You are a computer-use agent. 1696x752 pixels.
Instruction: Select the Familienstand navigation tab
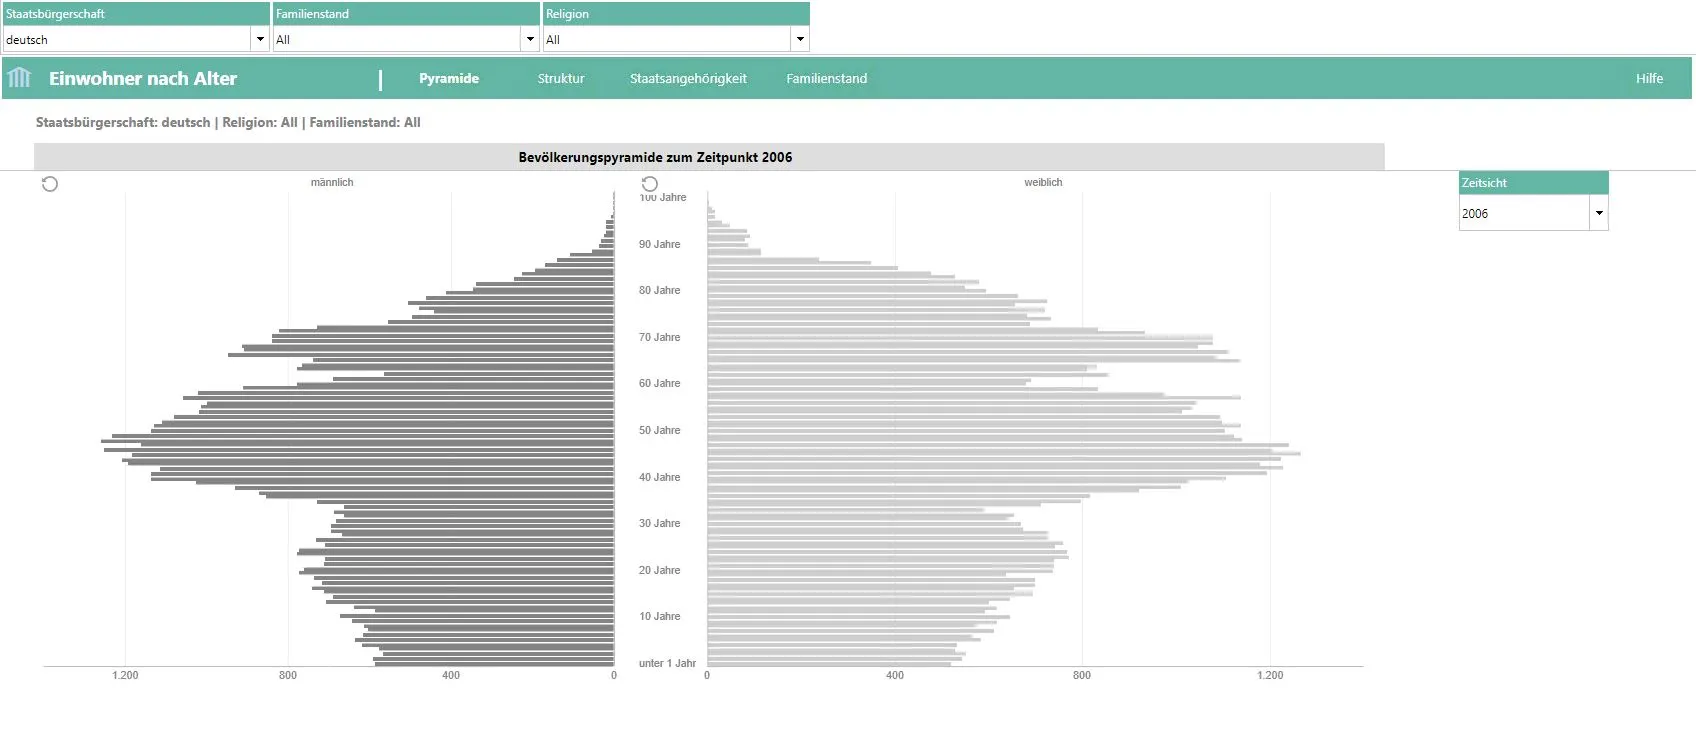(826, 79)
